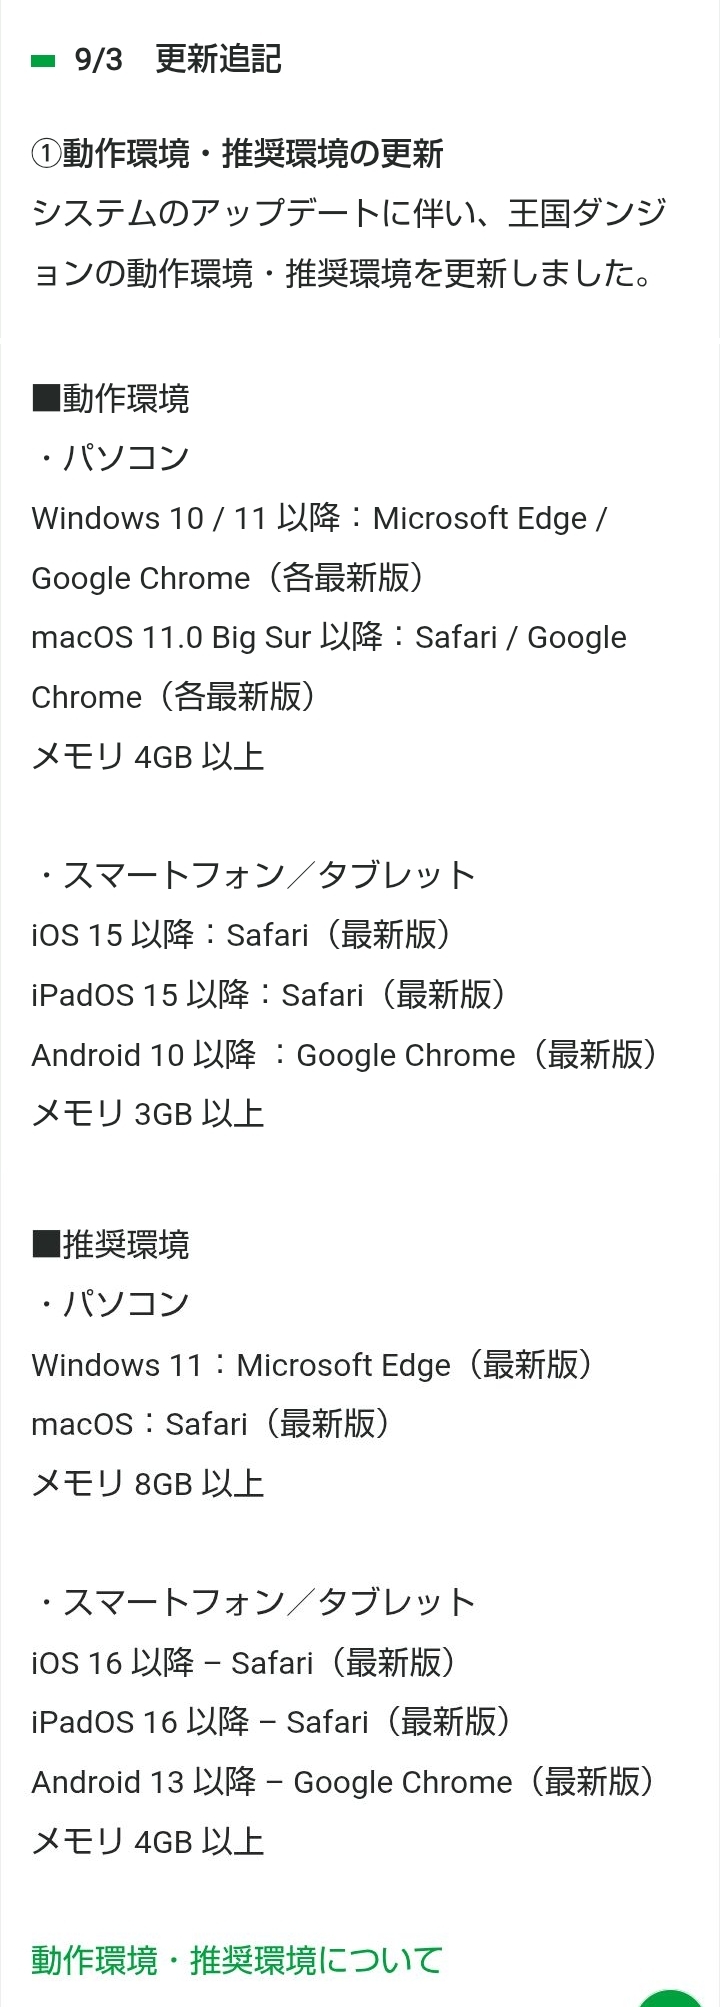This screenshot has height=2007, width=720.
Task: Tap the Android 10 以降 line
Action: 345,1055
